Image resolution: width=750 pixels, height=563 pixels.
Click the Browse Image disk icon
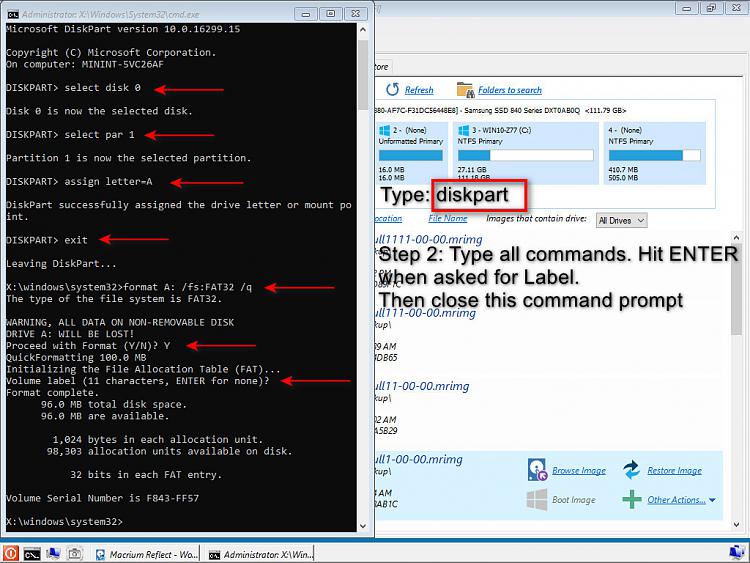pyautogui.click(x=537, y=470)
